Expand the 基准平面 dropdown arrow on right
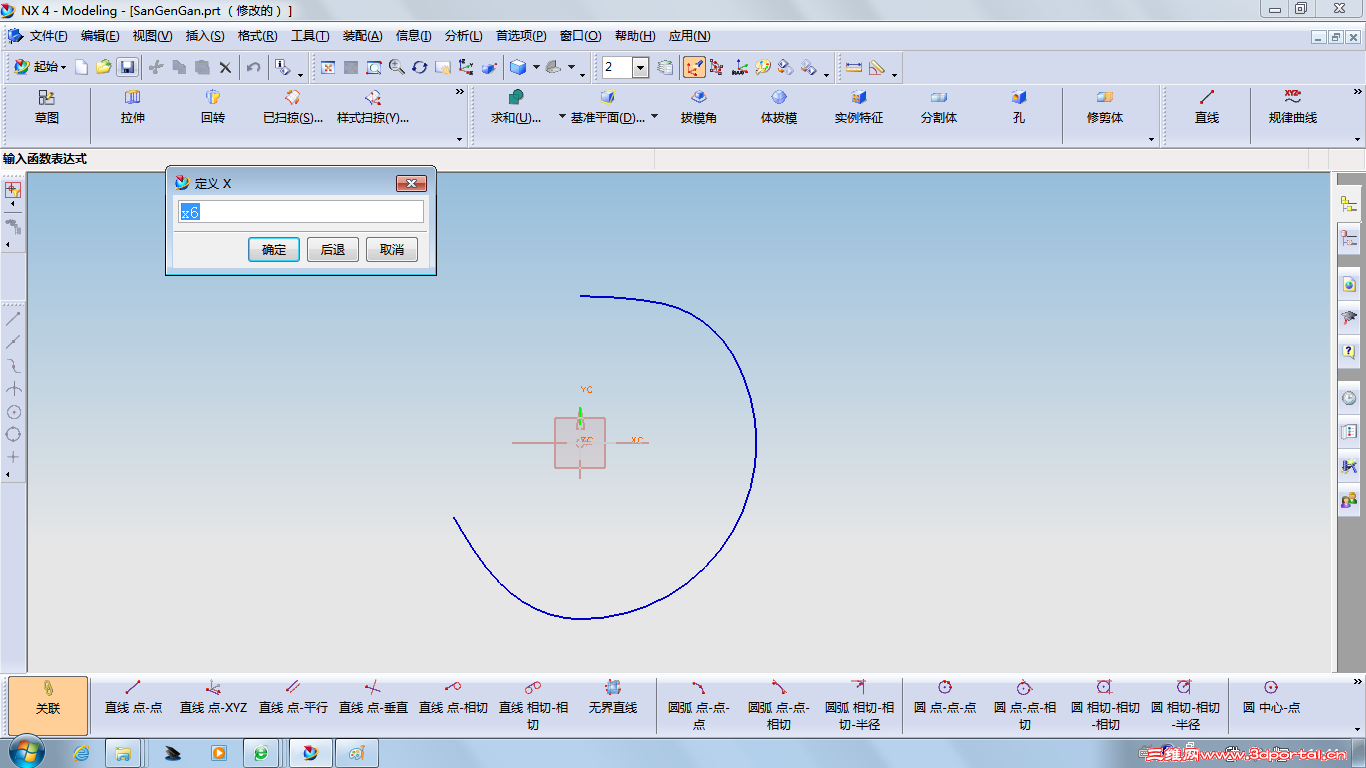This screenshot has width=1366, height=768. click(x=654, y=117)
